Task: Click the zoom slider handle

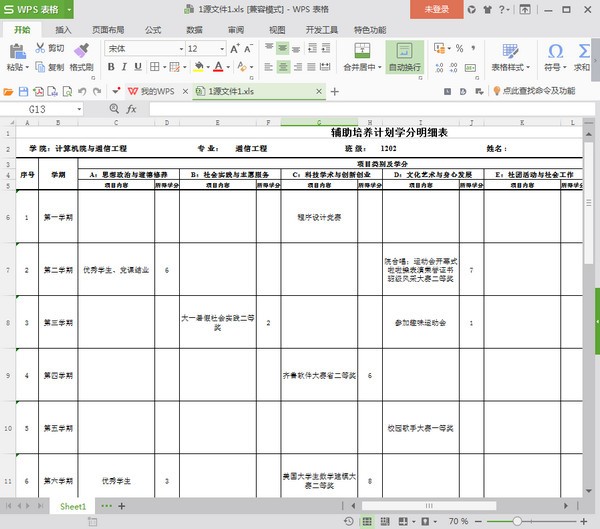Action: 517,521
